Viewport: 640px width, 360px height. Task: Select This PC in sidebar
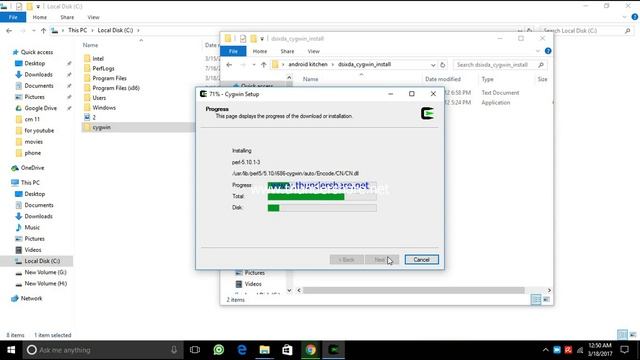point(30,182)
